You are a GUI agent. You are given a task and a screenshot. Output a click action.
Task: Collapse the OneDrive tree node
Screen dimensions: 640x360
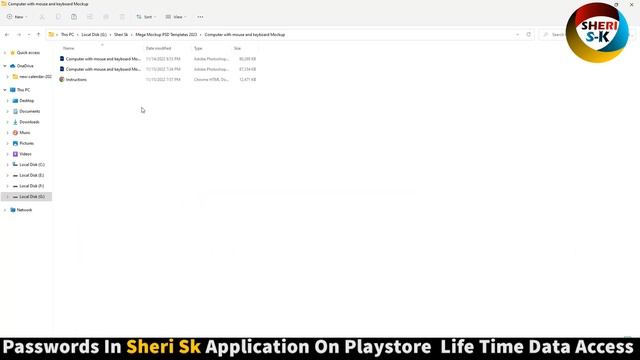pos(5,66)
